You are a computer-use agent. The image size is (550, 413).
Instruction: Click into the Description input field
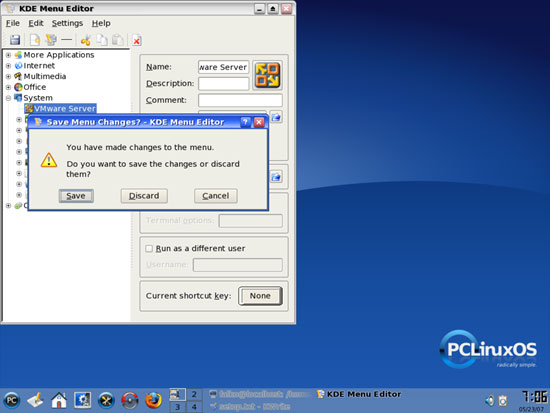click(223, 84)
